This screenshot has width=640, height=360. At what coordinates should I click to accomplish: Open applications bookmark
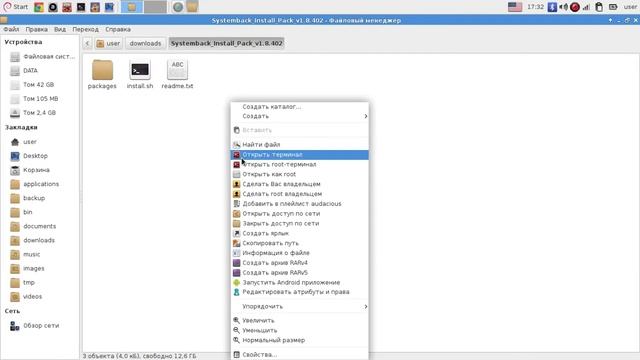coord(35,184)
